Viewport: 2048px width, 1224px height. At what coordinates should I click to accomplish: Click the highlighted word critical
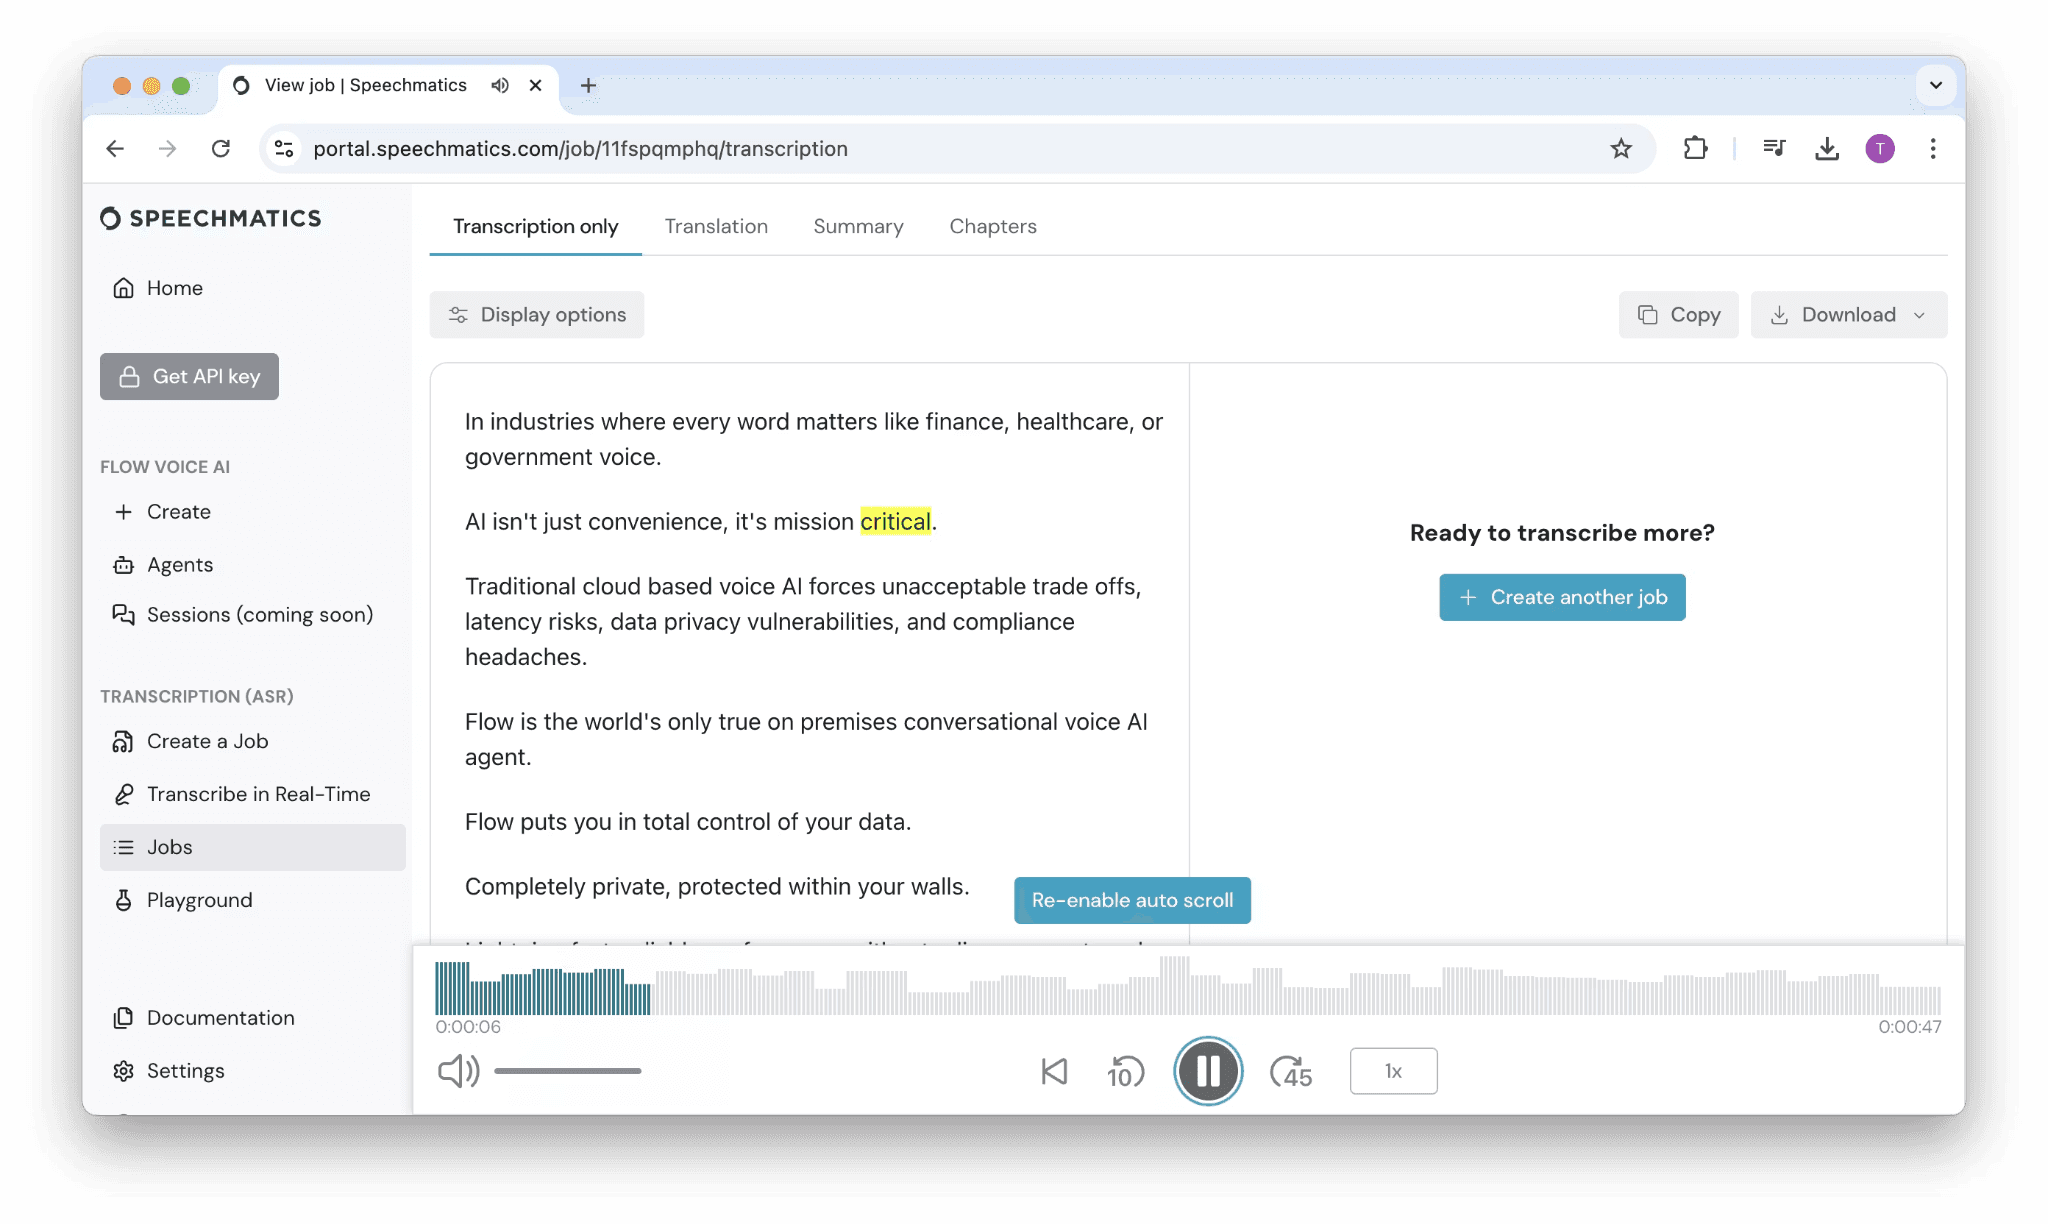click(895, 522)
